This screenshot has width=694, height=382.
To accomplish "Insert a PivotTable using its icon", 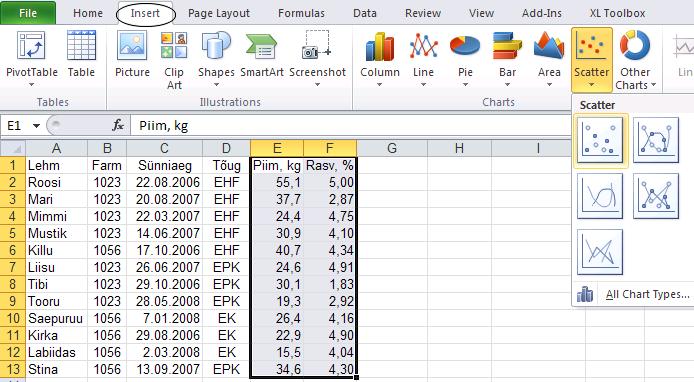I will [x=31, y=46].
